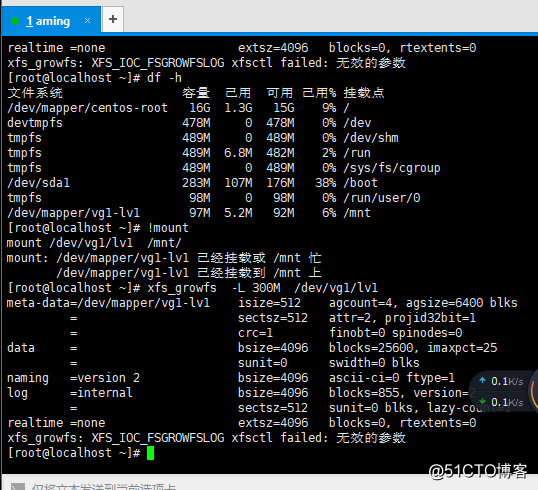Click the 'xfs_growfs -L 300M /dev/vg1/lv1' command

[x=262, y=288]
